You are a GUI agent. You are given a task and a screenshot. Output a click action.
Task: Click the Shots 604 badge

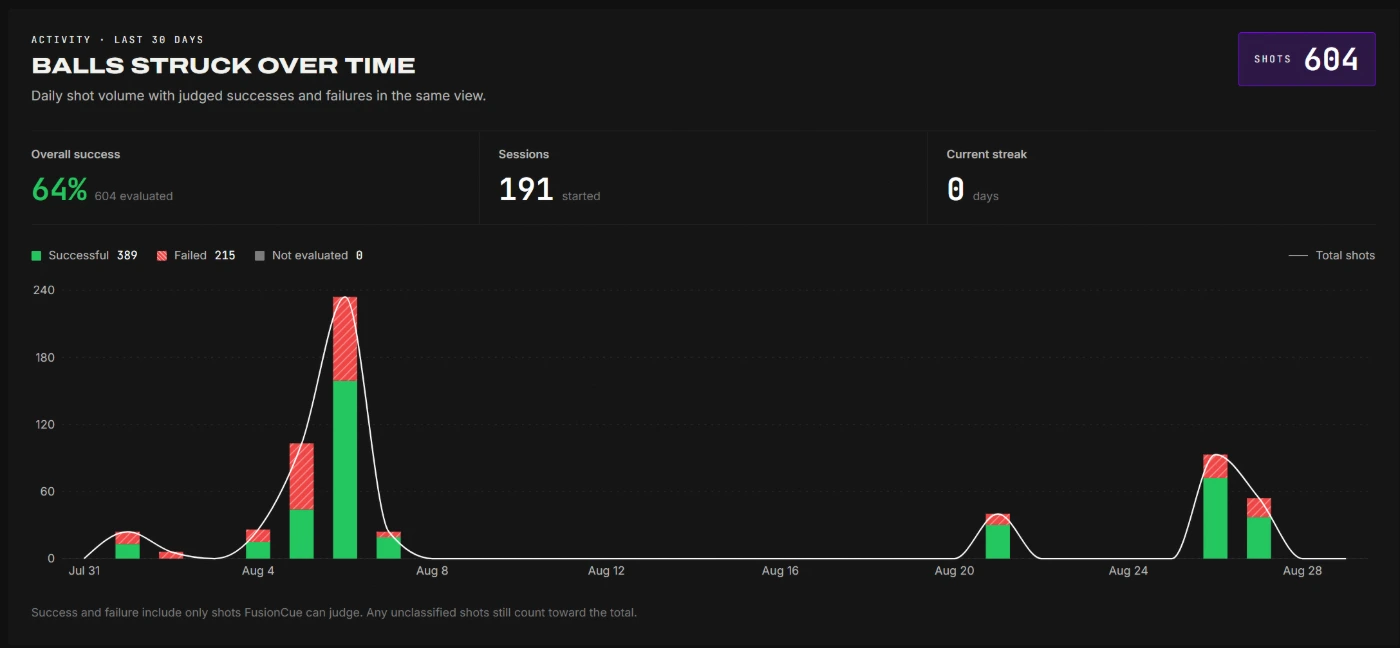pos(1306,59)
